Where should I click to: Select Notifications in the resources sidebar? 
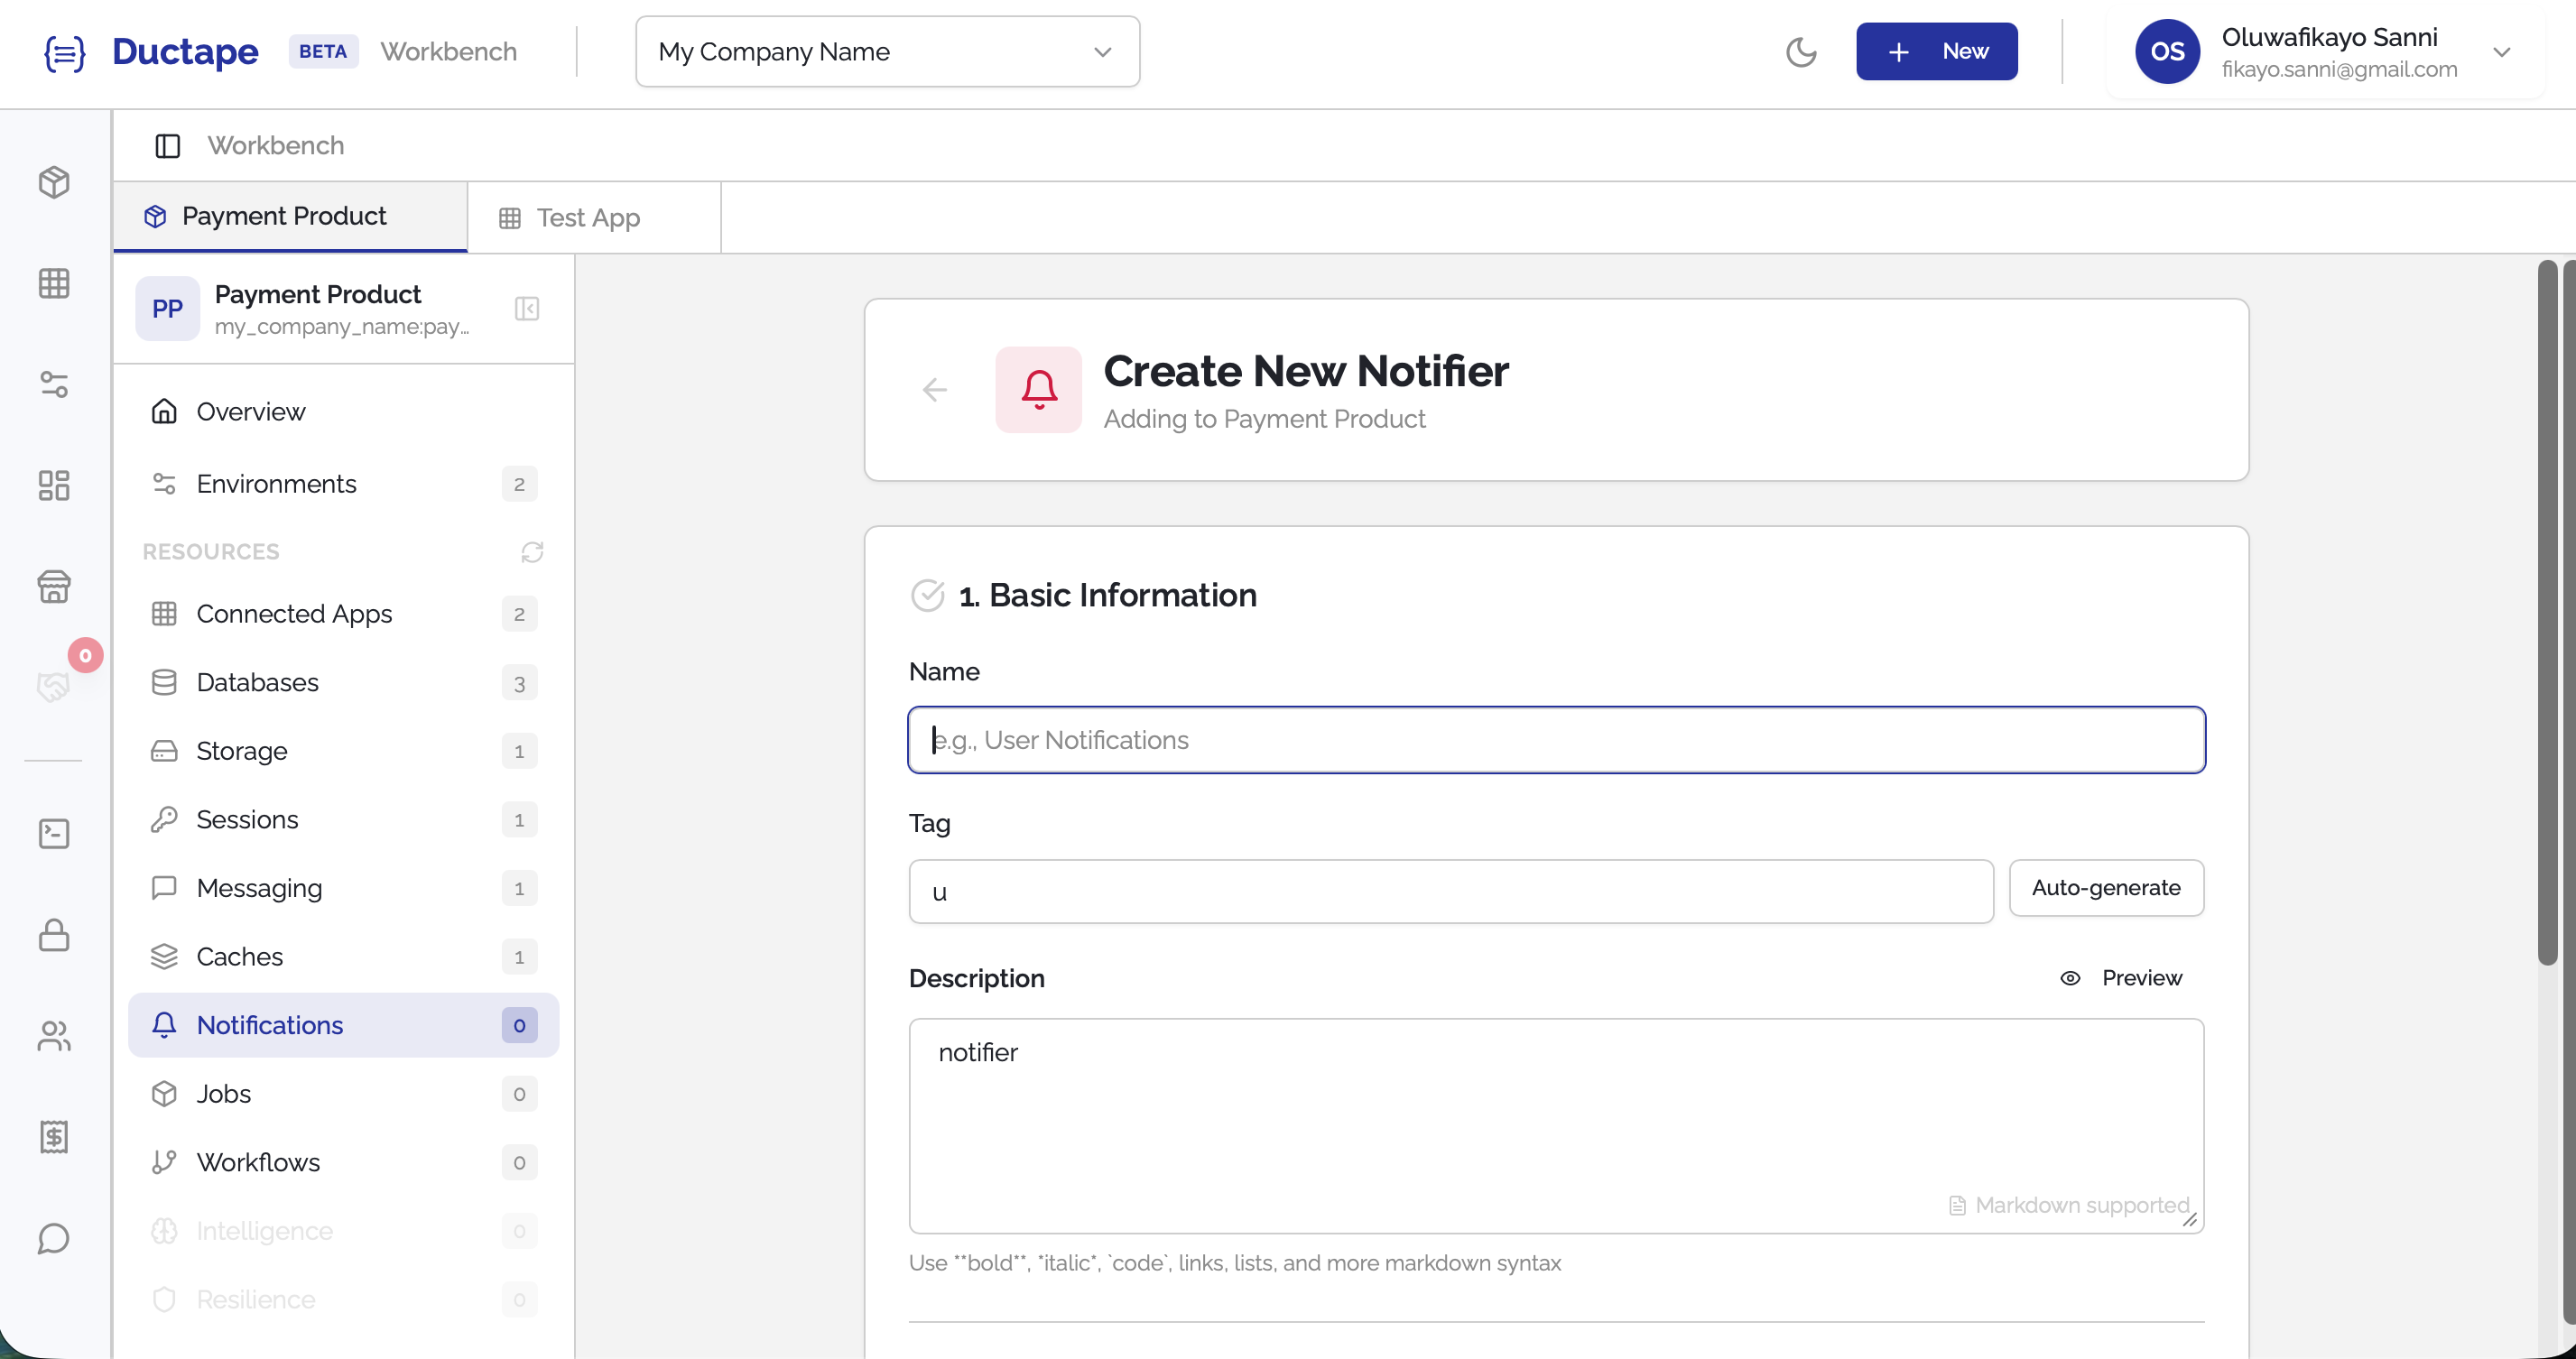(x=269, y=1025)
